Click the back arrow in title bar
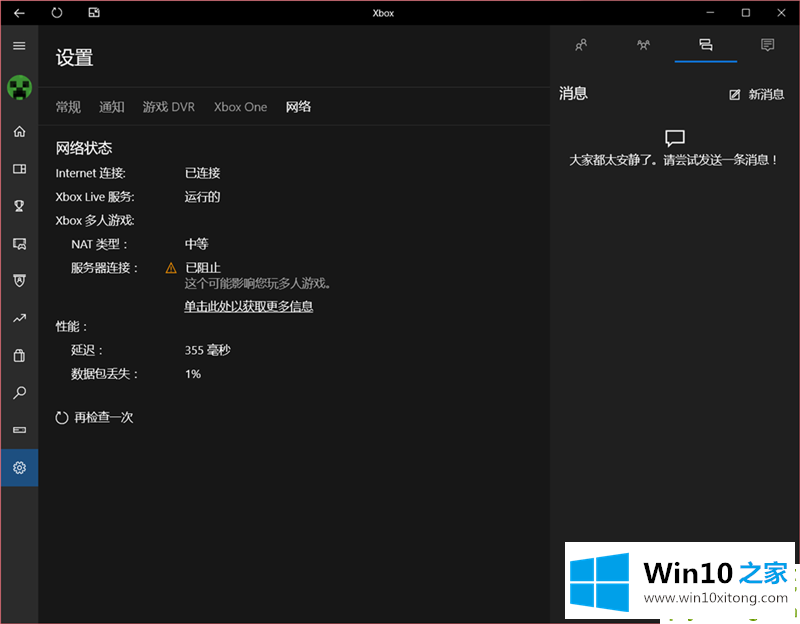The width and height of the screenshot is (800, 624). [x=19, y=13]
